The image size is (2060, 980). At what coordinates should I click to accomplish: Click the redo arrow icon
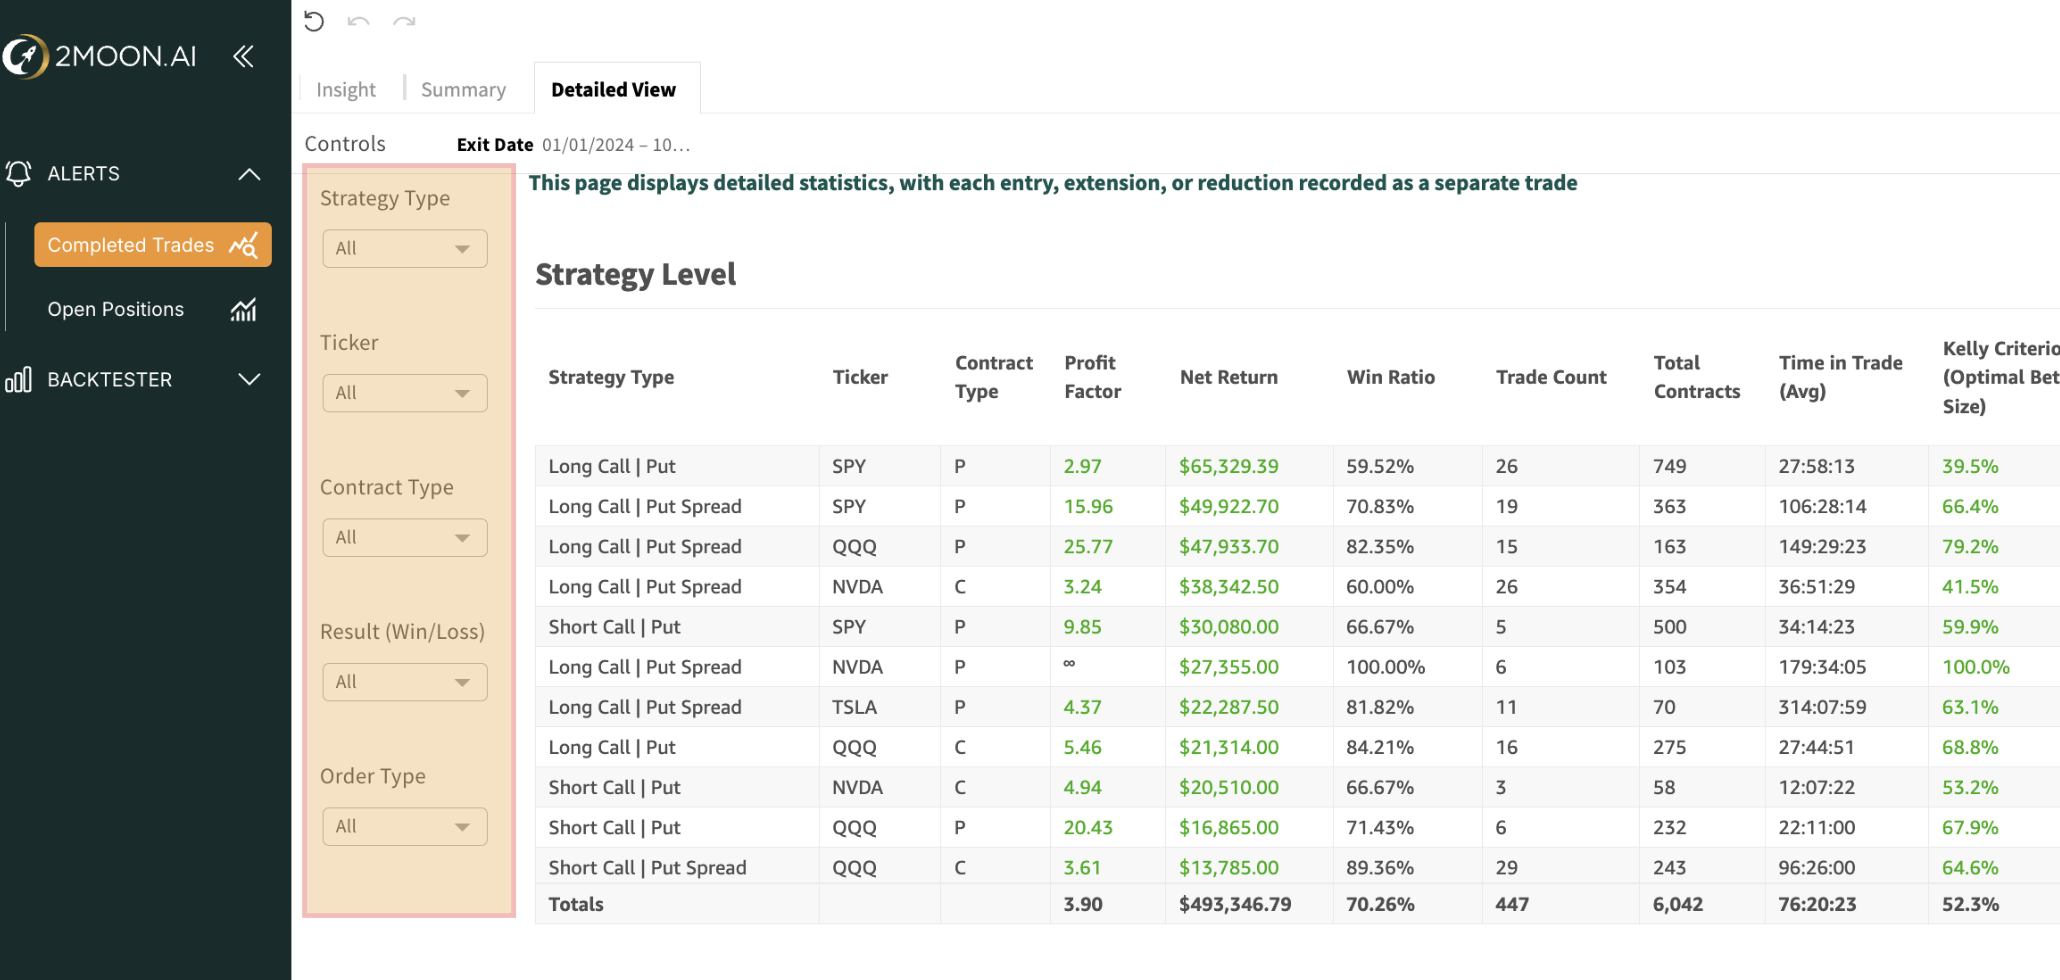tap(404, 21)
